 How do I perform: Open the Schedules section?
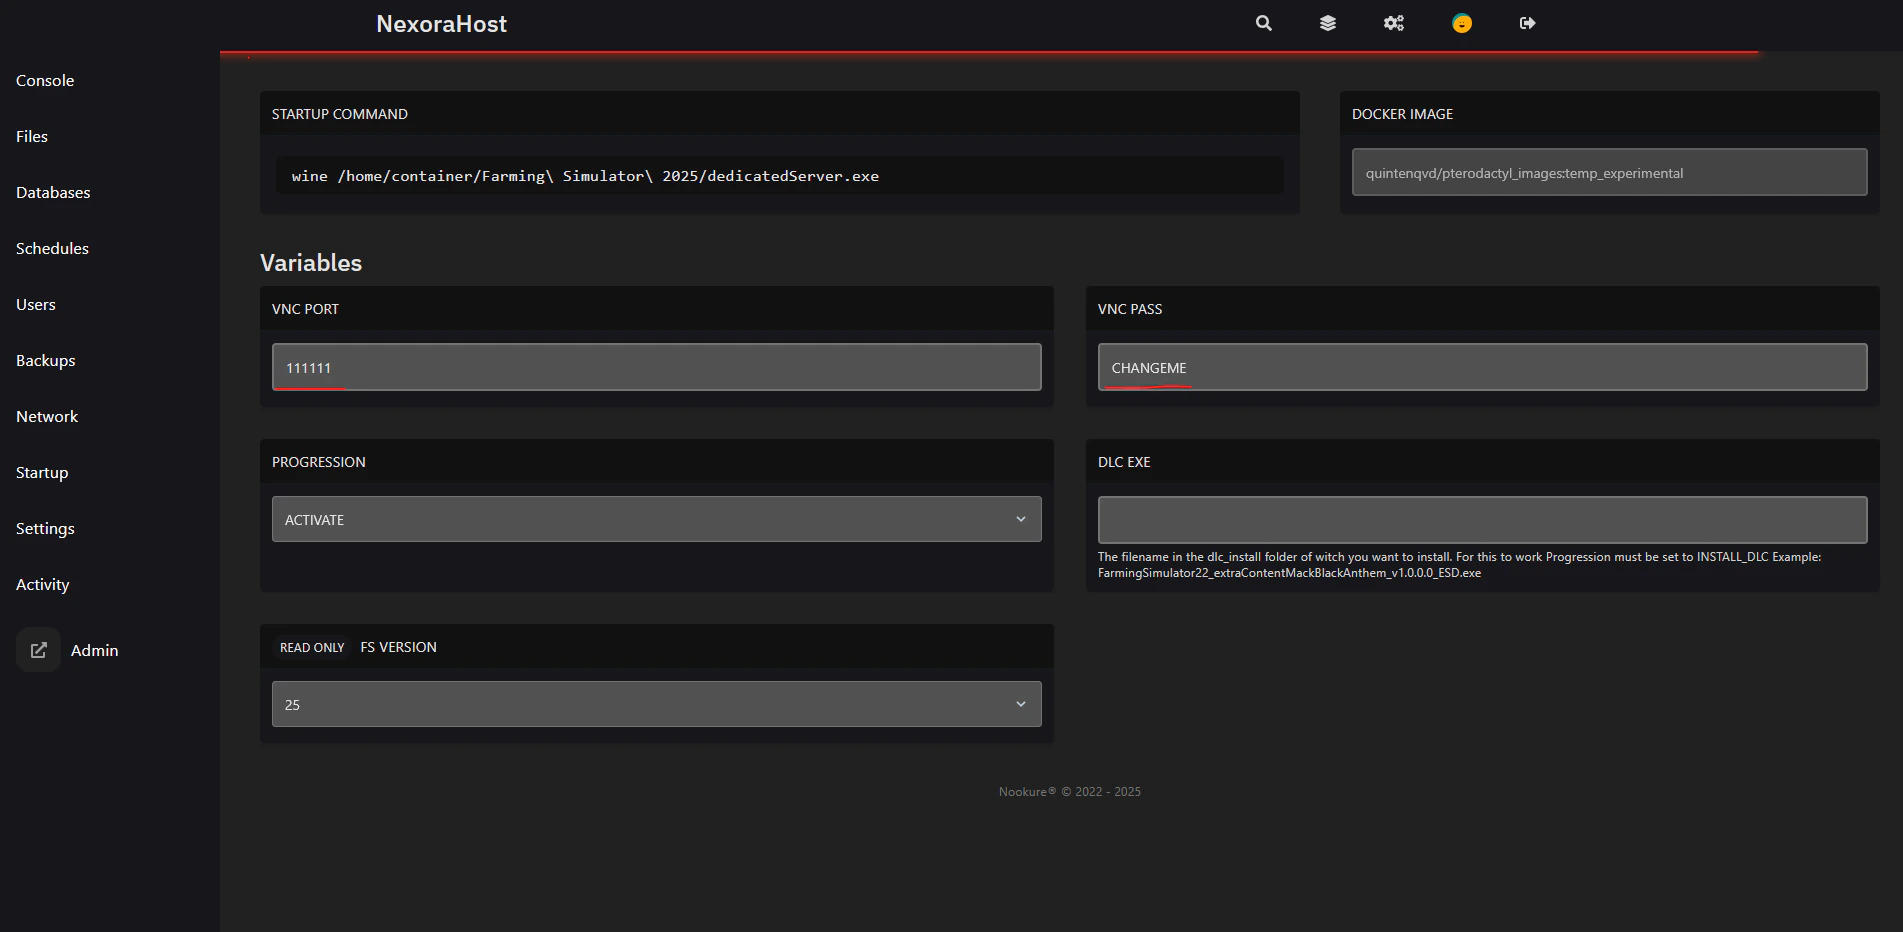coord(52,248)
